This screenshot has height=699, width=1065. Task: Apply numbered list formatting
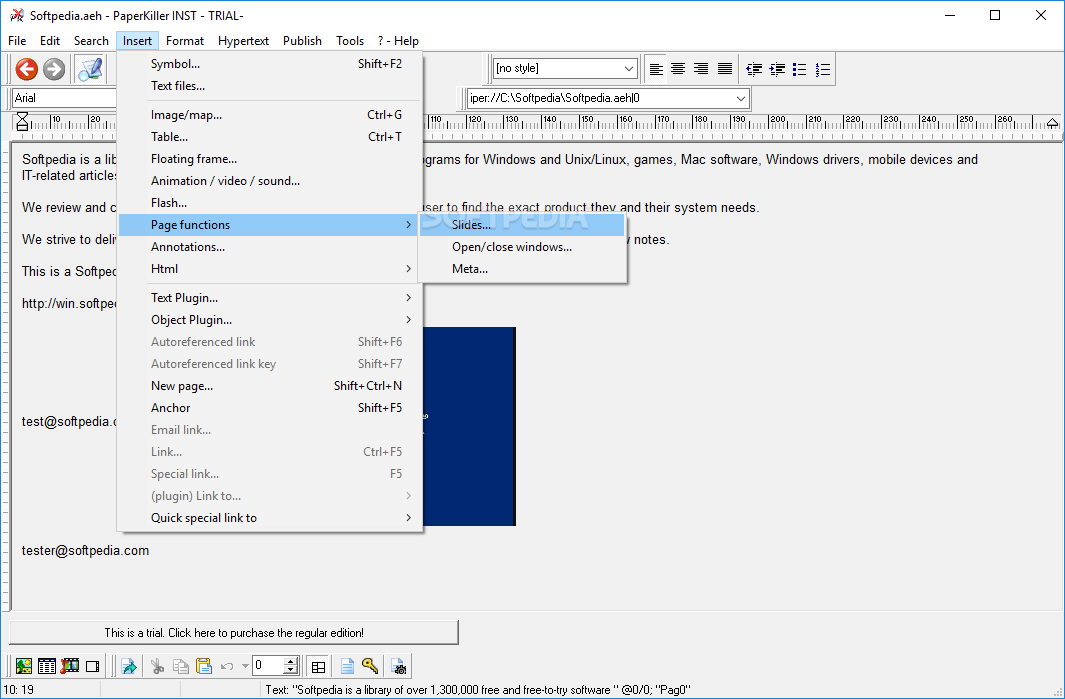pos(823,69)
